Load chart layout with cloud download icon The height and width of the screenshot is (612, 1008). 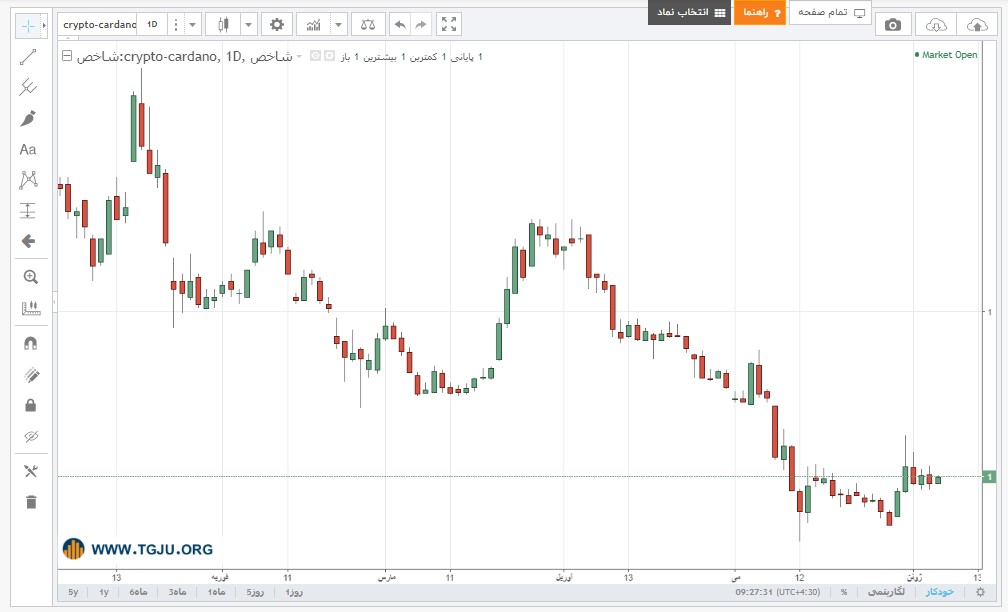936,25
